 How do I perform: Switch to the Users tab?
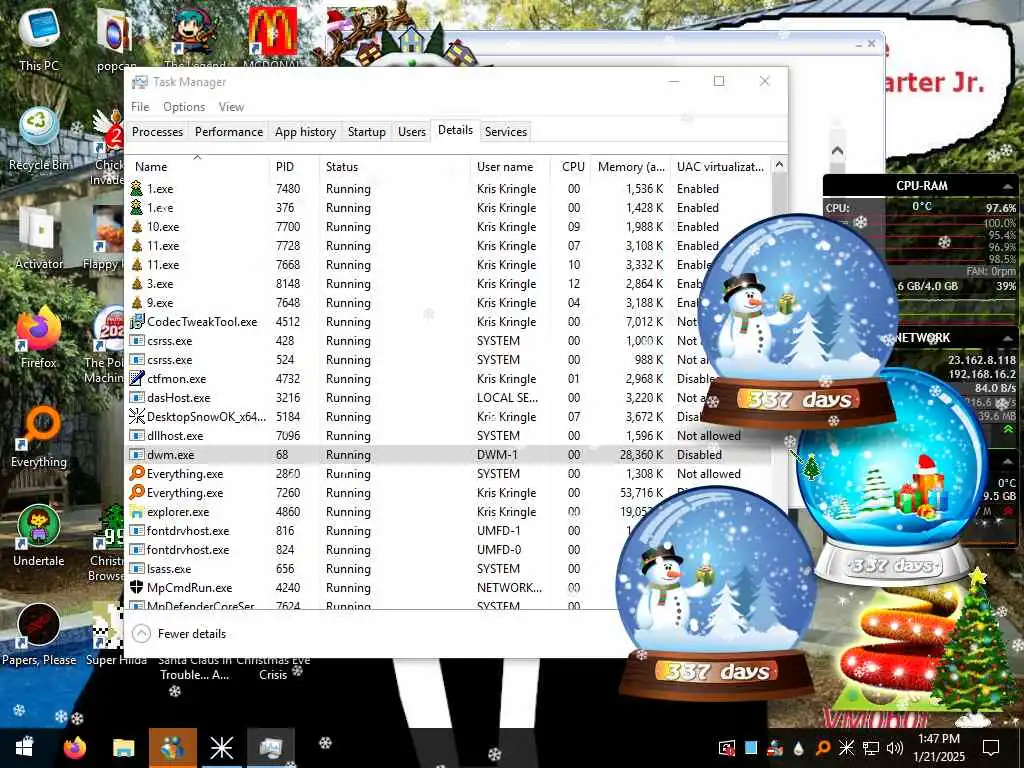pyautogui.click(x=411, y=132)
